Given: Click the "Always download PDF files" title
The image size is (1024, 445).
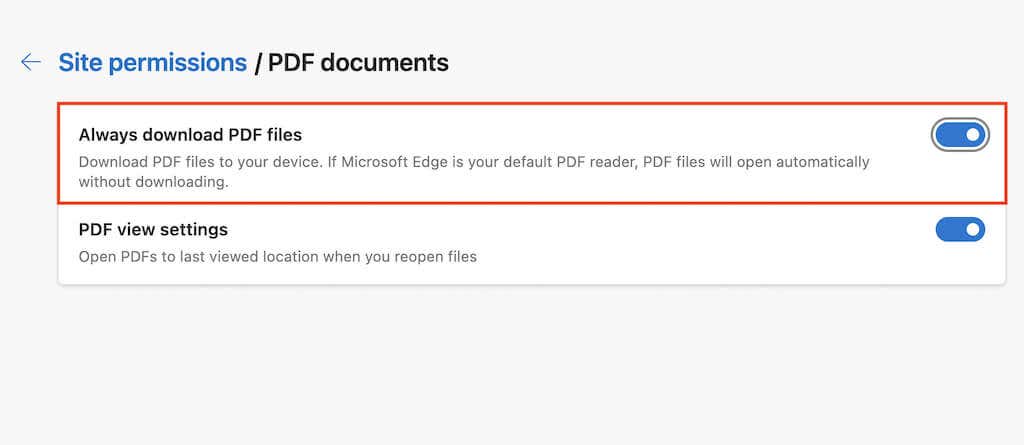Looking at the screenshot, I should point(190,134).
